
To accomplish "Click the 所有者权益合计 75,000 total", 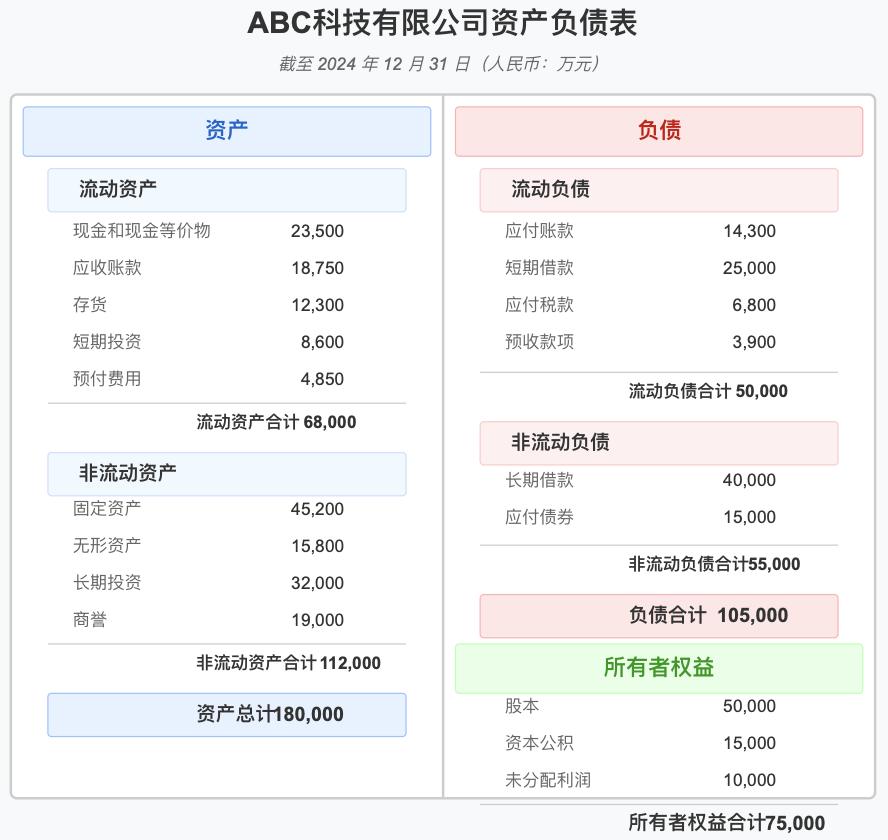I will (x=726, y=822).
